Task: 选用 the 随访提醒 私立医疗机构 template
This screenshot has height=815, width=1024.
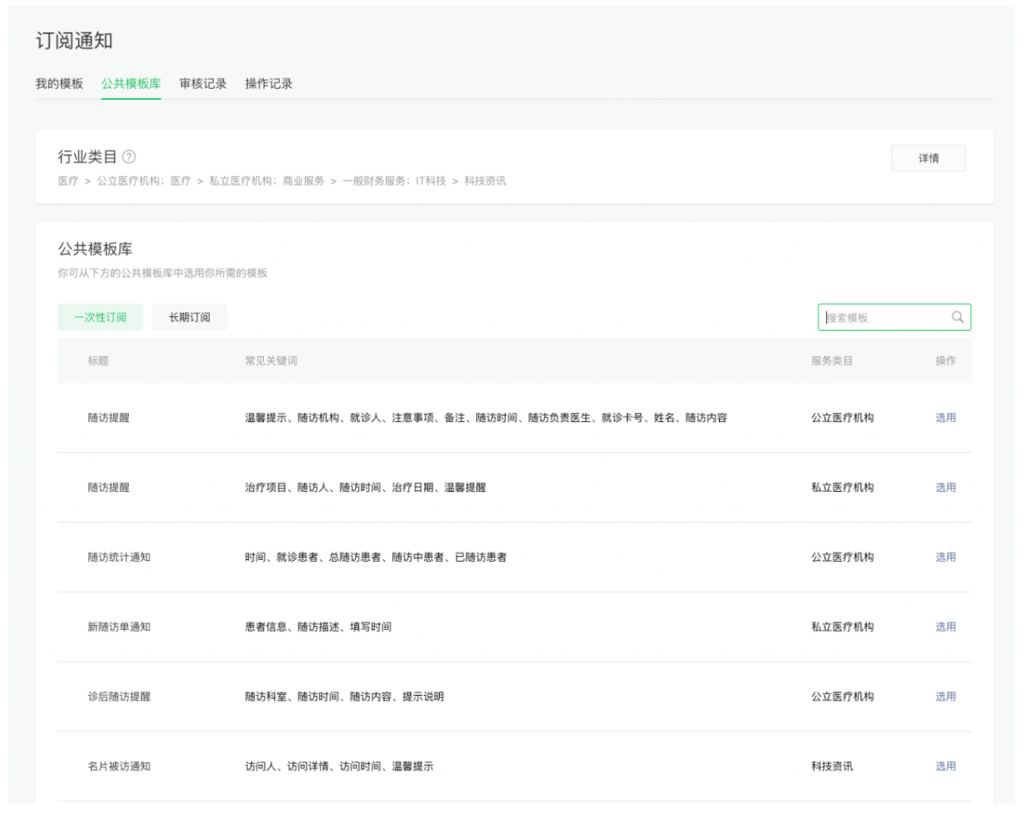Action: click(945, 487)
